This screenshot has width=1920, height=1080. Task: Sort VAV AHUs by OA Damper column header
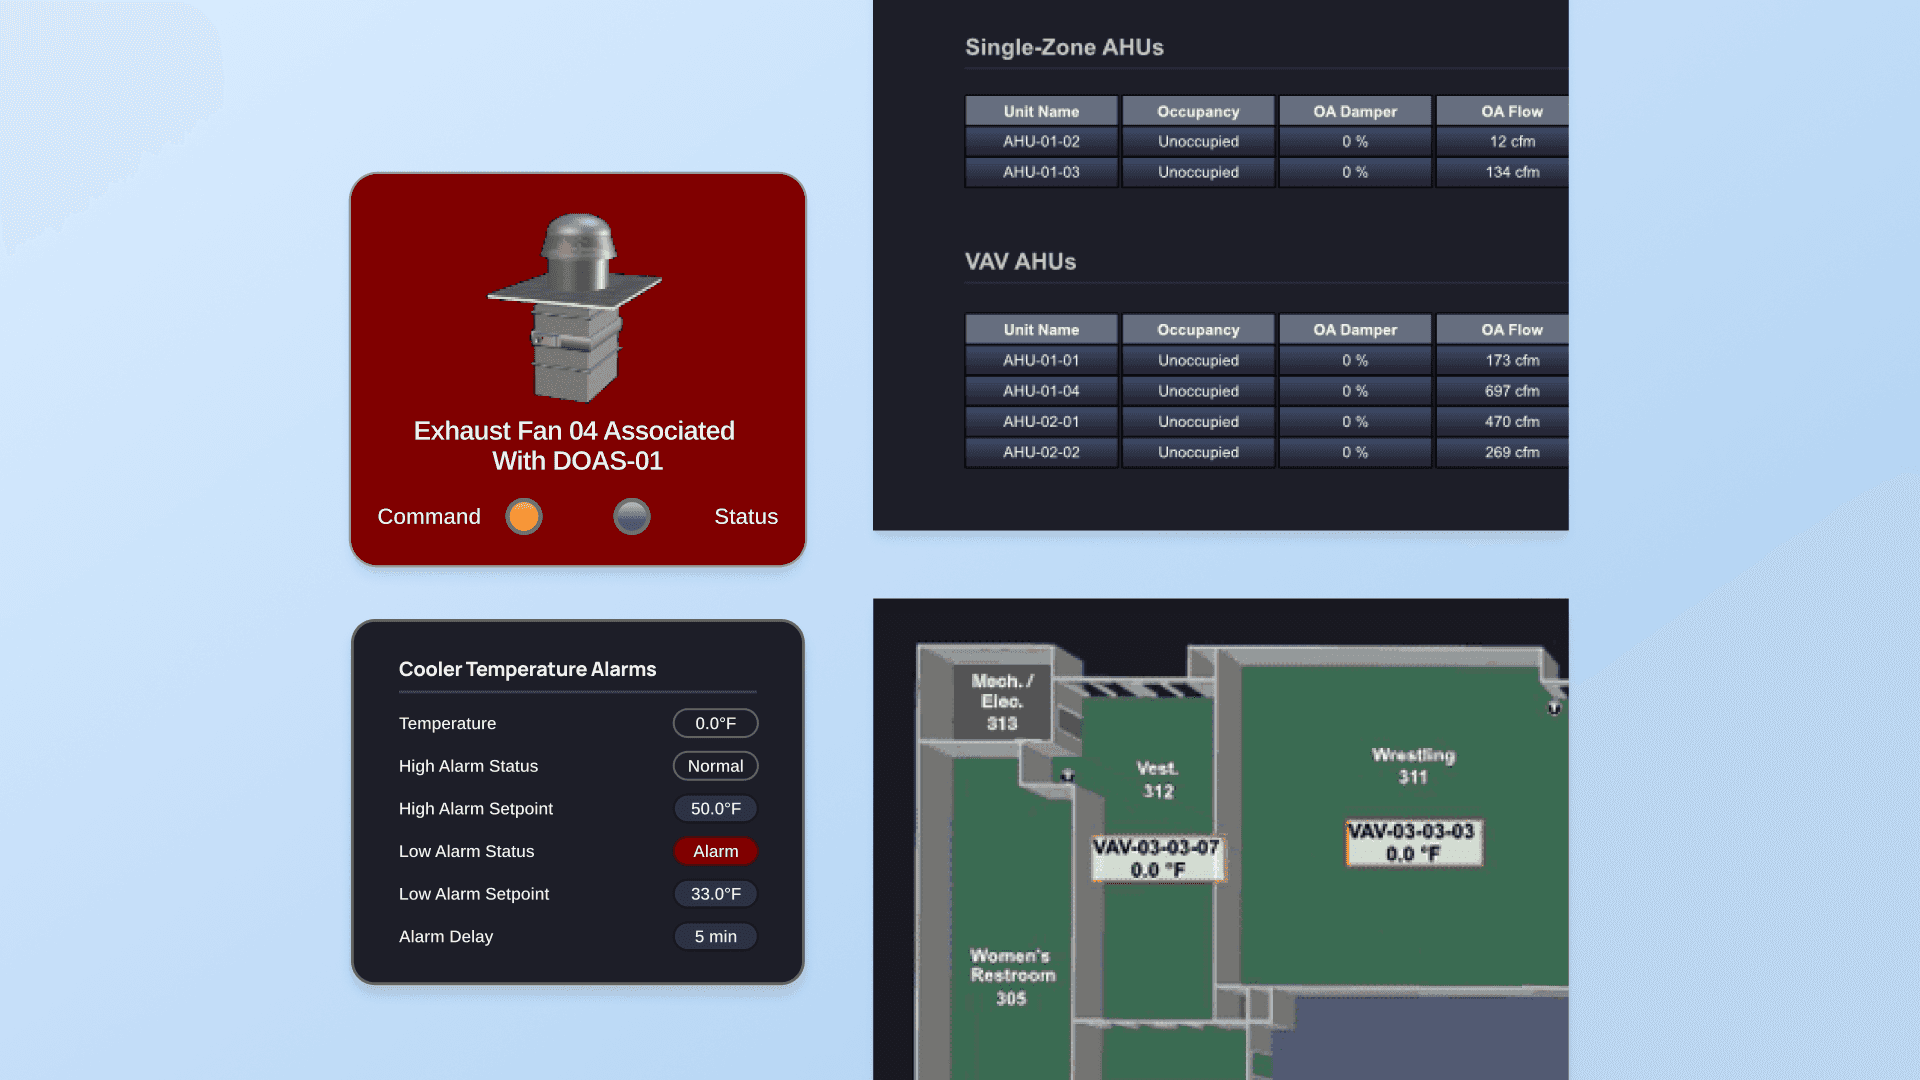click(1355, 330)
